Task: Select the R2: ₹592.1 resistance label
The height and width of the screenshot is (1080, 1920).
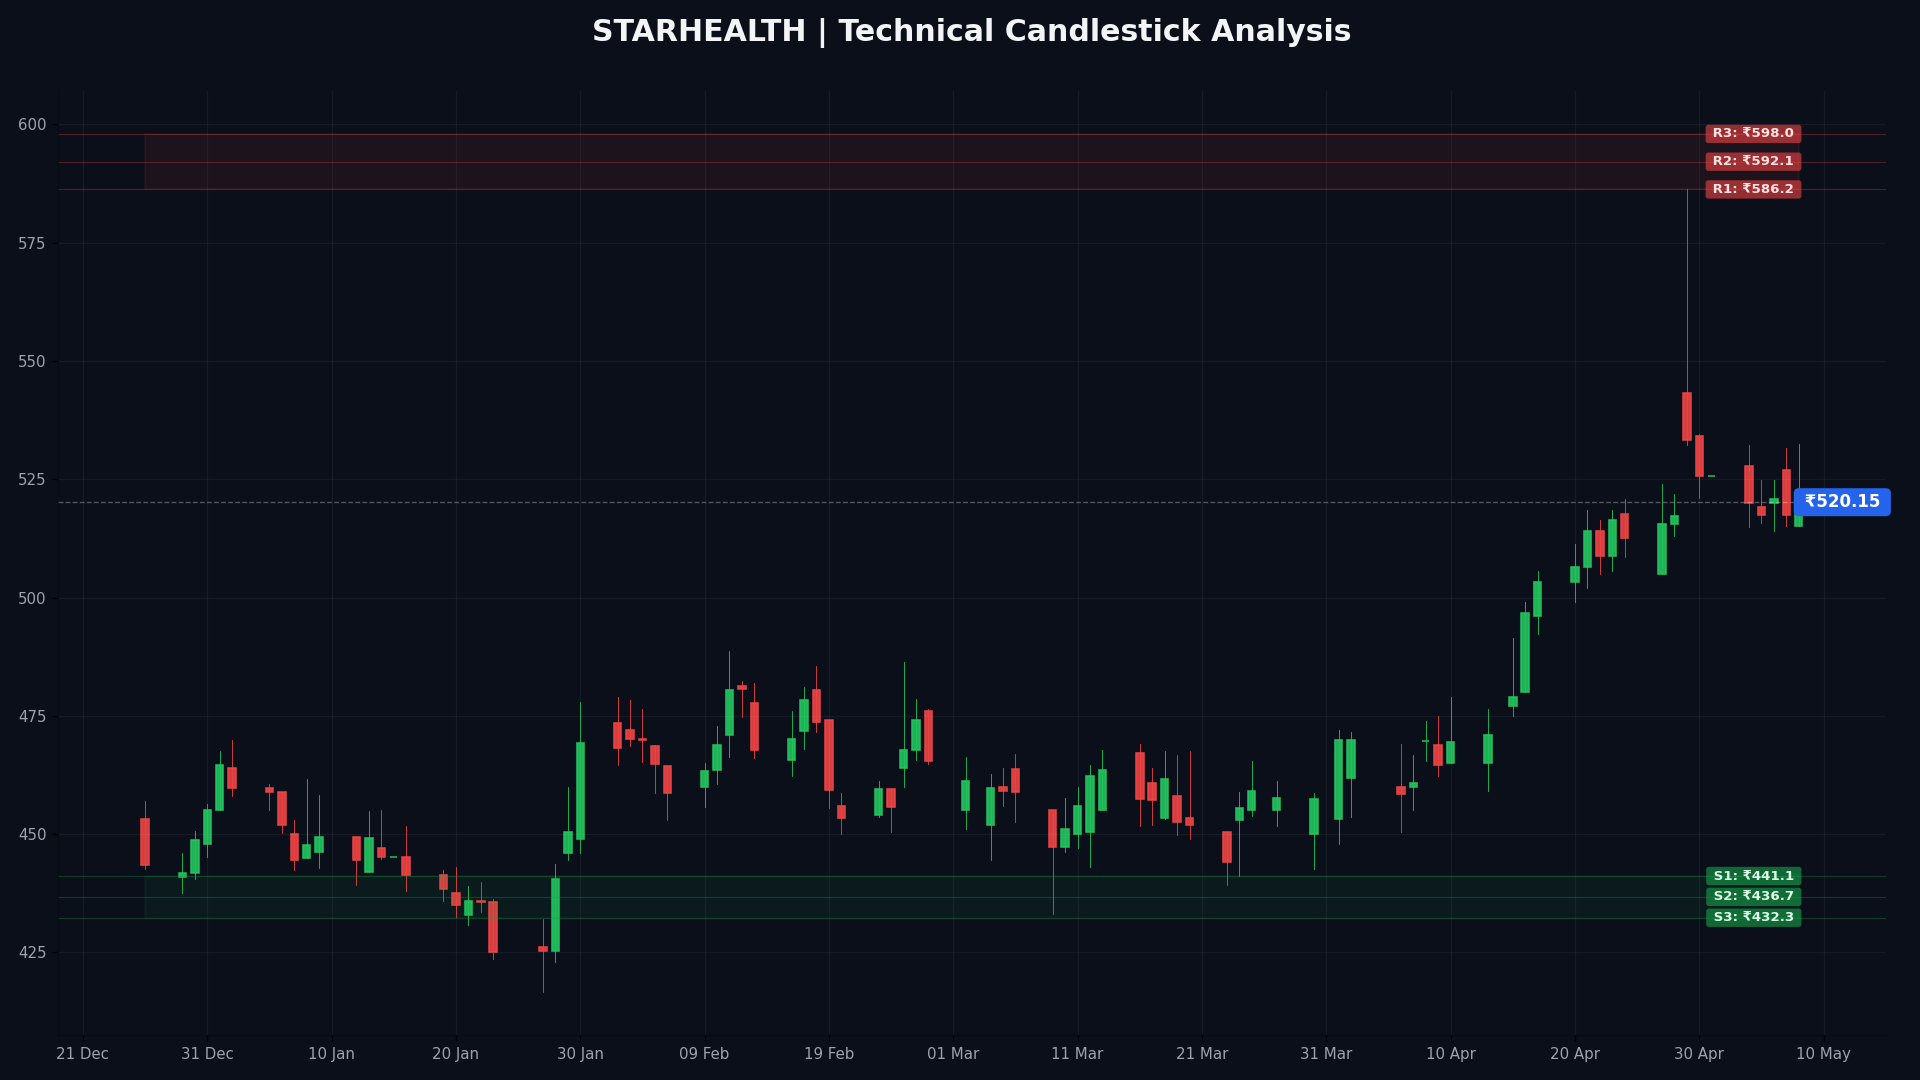Action: (x=1753, y=162)
